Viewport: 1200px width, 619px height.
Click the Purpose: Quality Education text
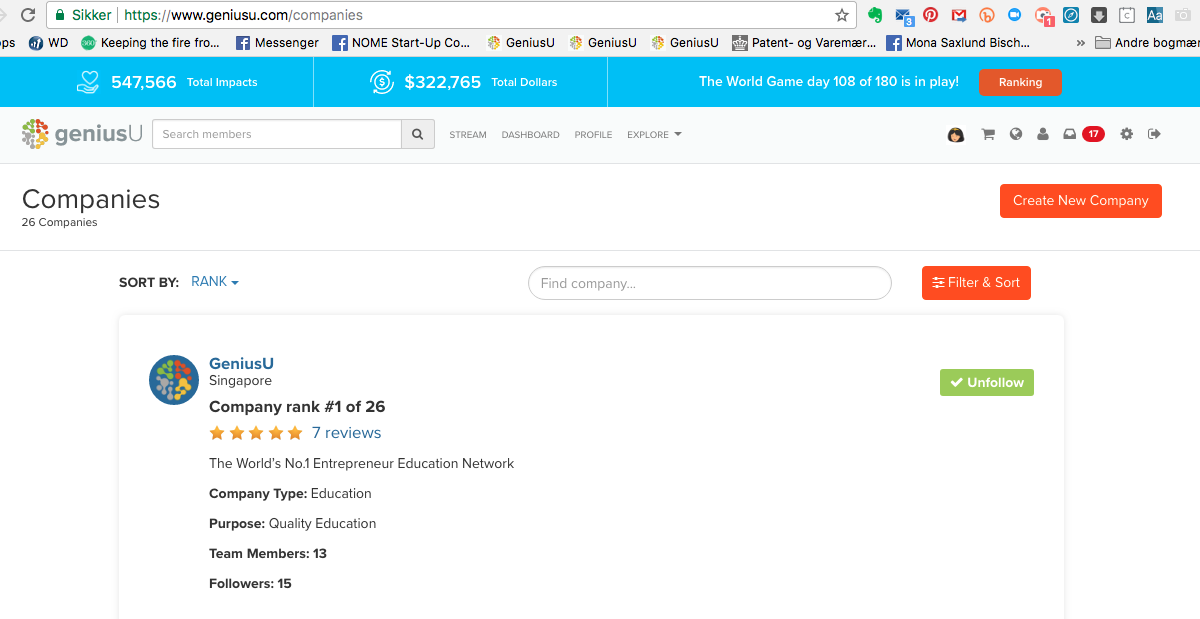(293, 523)
